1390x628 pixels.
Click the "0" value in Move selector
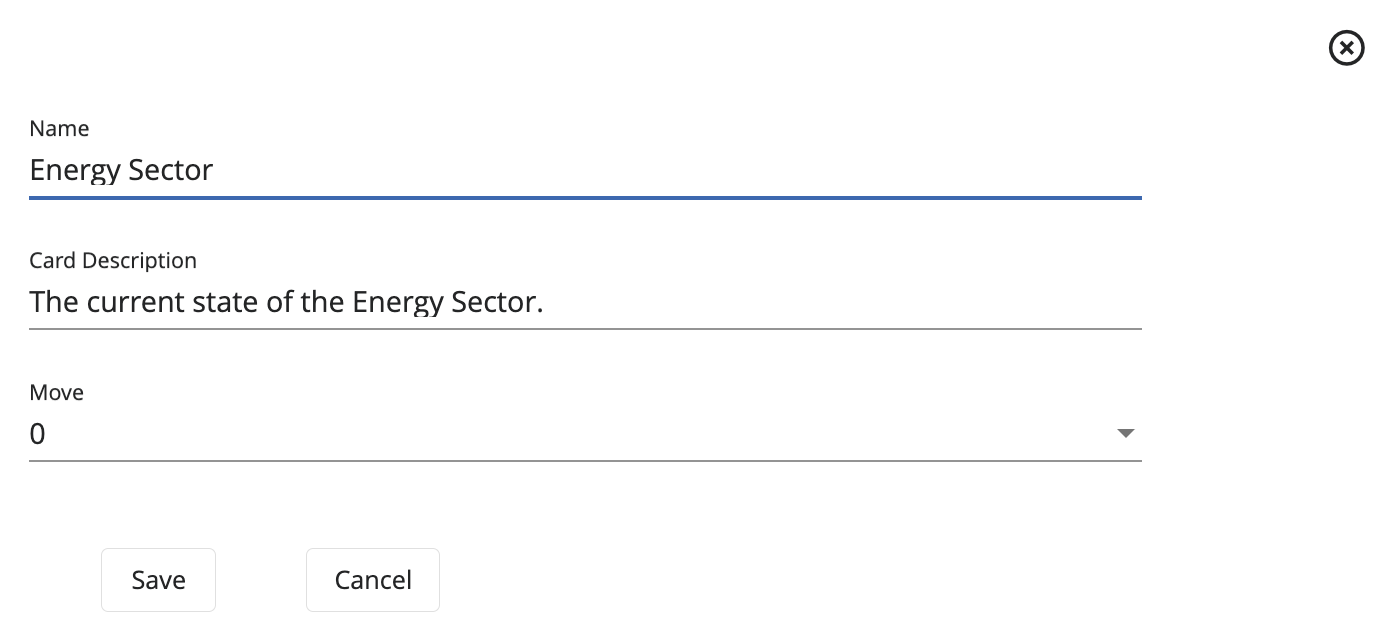(38, 434)
